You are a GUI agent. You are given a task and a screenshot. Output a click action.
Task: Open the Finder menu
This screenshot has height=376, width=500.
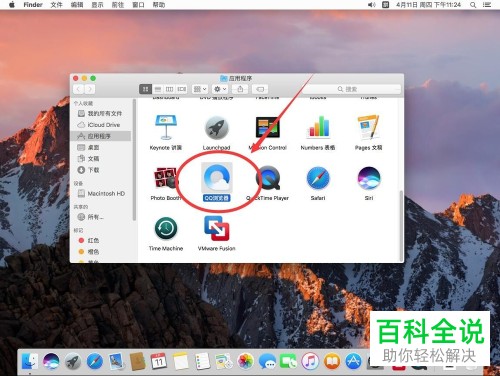click(33, 5)
